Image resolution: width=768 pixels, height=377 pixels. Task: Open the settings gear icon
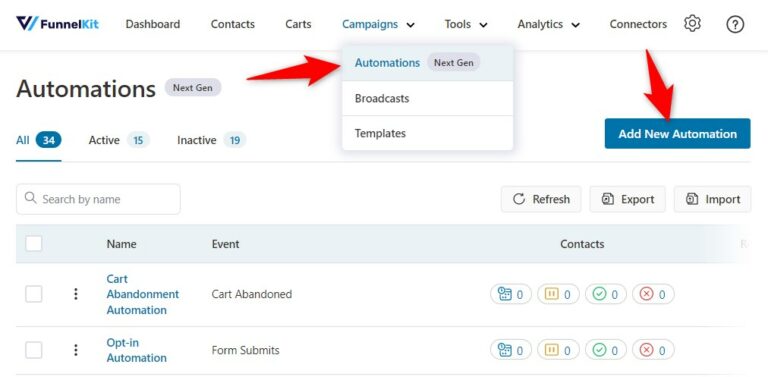pyautogui.click(x=692, y=24)
